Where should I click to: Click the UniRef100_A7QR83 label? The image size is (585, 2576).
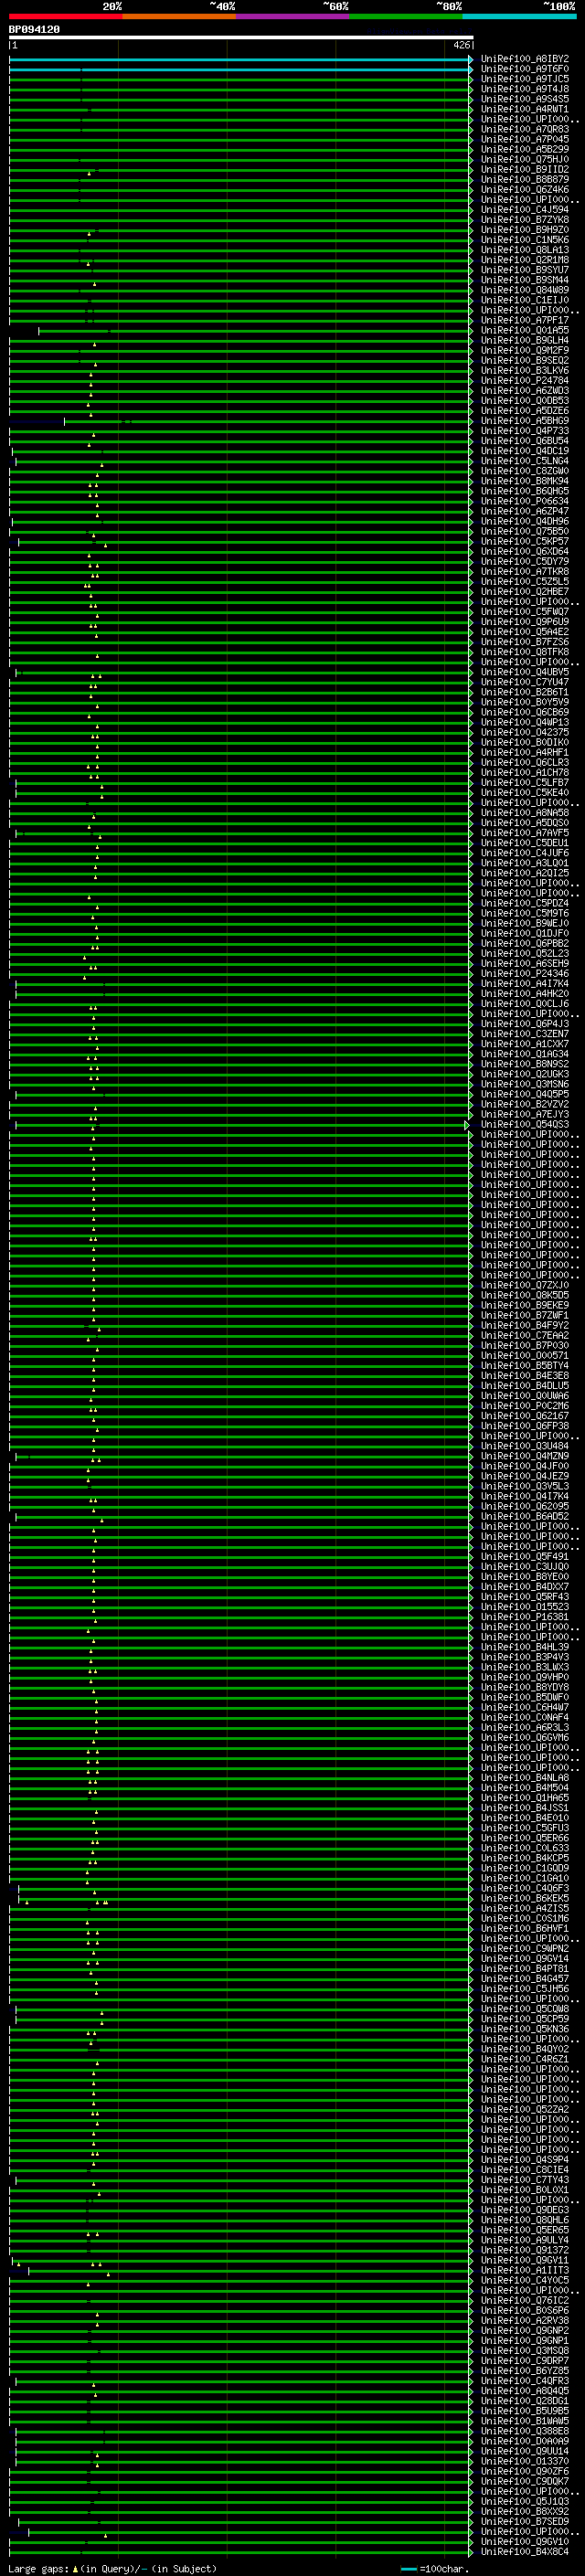click(x=525, y=129)
